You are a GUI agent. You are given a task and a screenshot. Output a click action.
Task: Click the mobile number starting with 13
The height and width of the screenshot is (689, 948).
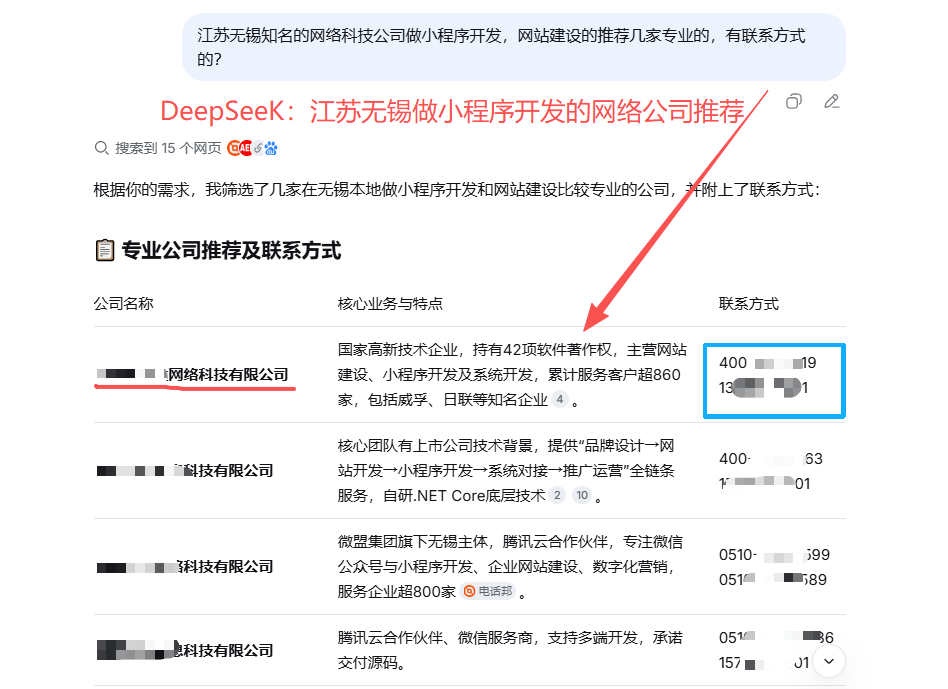coord(764,387)
